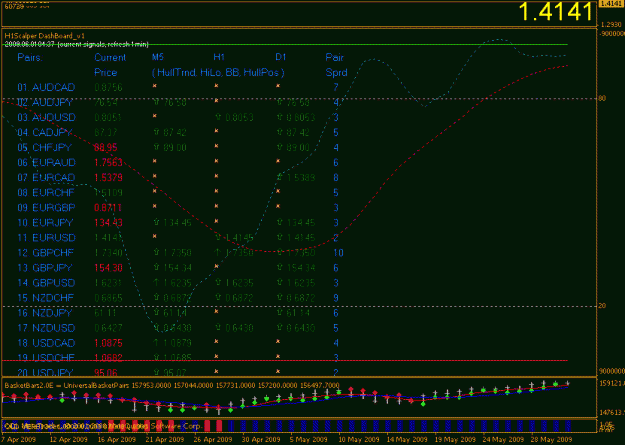Click the D1 signal for EURCAD

(296, 177)
